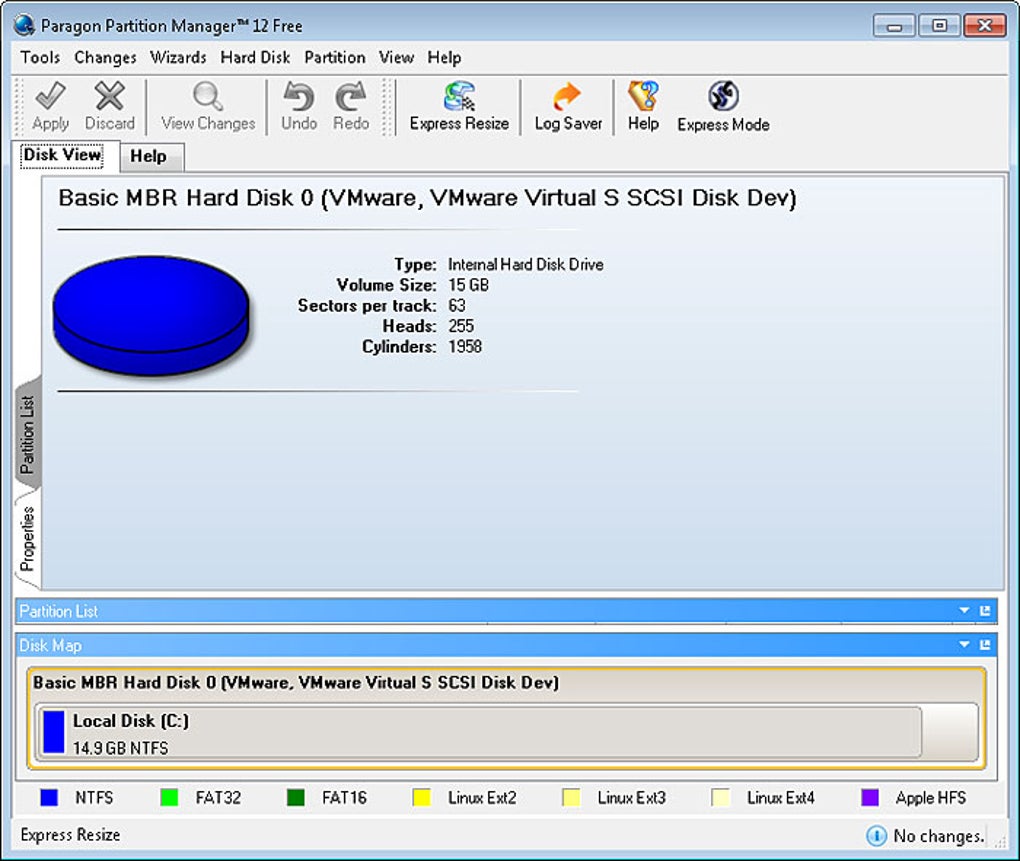1020x861 pixels.
Task: Click 'Internal Hard Disk Drive' type value
Action: click(x=526, y=264)
